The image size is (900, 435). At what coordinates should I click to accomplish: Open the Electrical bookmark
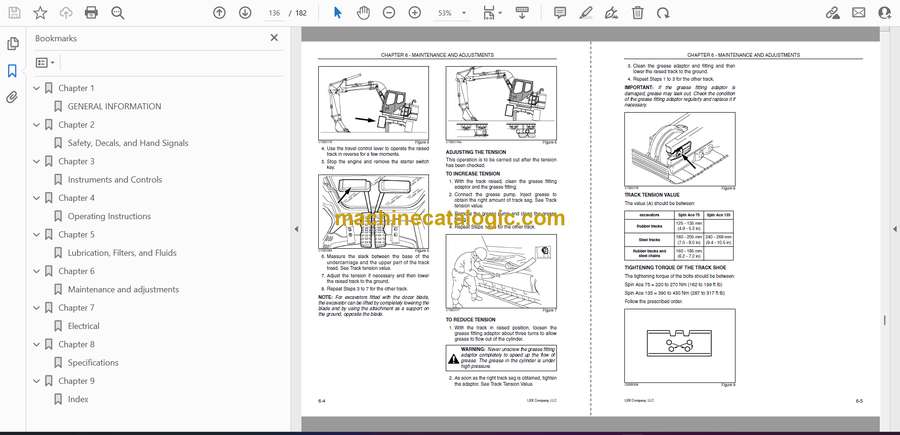point(83,326)
